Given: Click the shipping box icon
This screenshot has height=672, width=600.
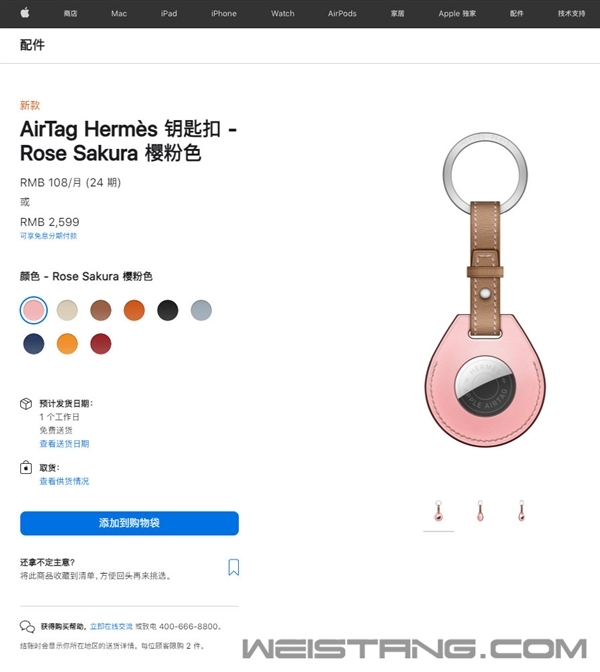Looking at the screenshot, I should click(x=26, y=404).
